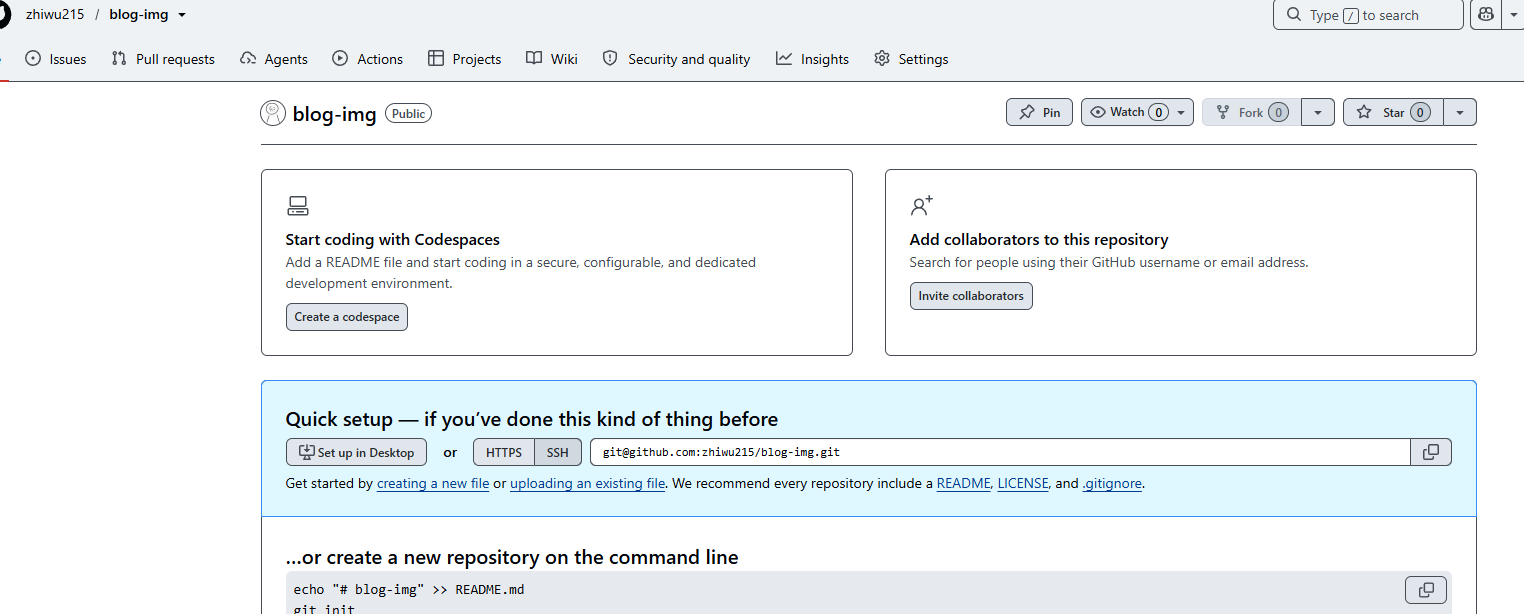Copy the command line setup script
Screen dimensions: 1524x614
click(x=1426, y=590)
